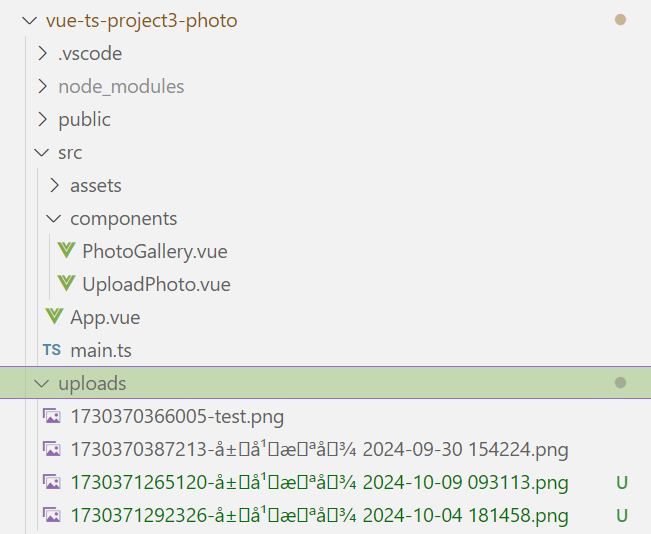Screen dimensions: 651x534
Task: Click the Vue icon beside App.vue
Action: tap(55, 317)
